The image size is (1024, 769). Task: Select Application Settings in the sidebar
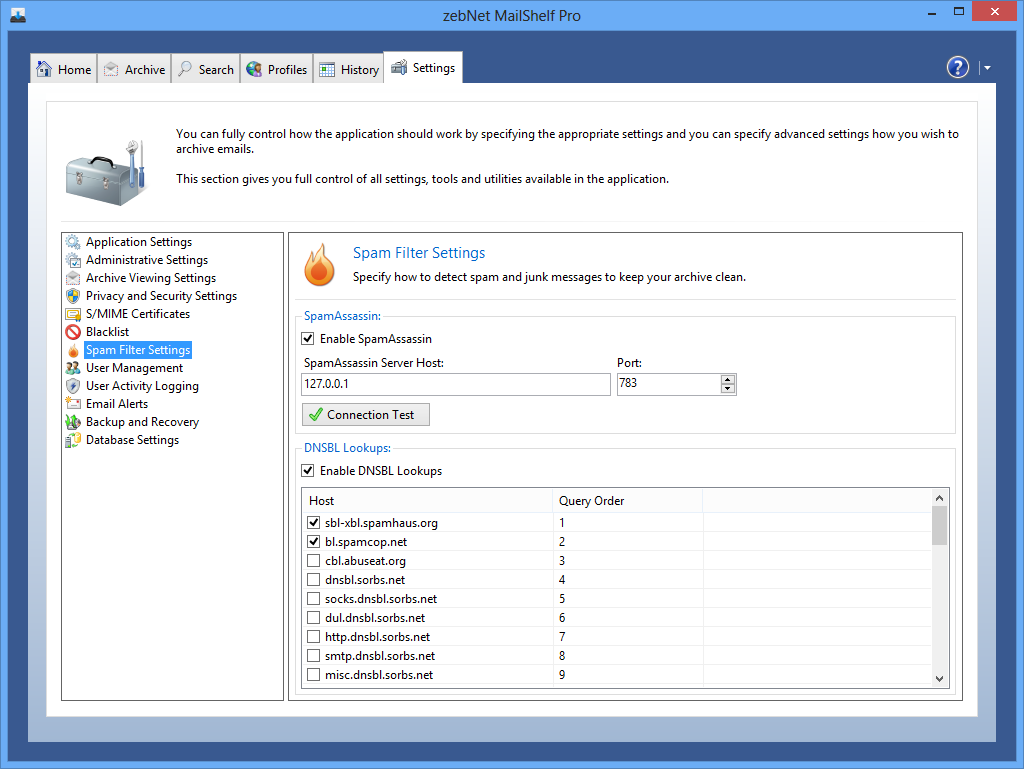(x=138, y=242)
